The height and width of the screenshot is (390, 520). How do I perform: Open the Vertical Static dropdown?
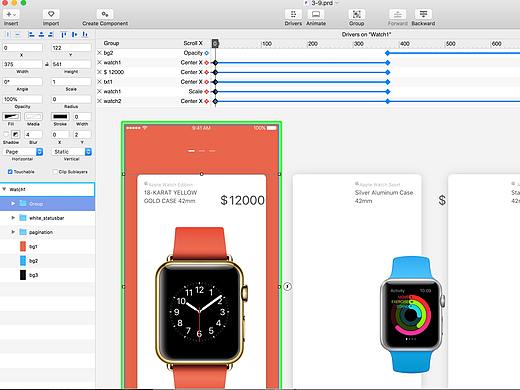coord(72,152)
